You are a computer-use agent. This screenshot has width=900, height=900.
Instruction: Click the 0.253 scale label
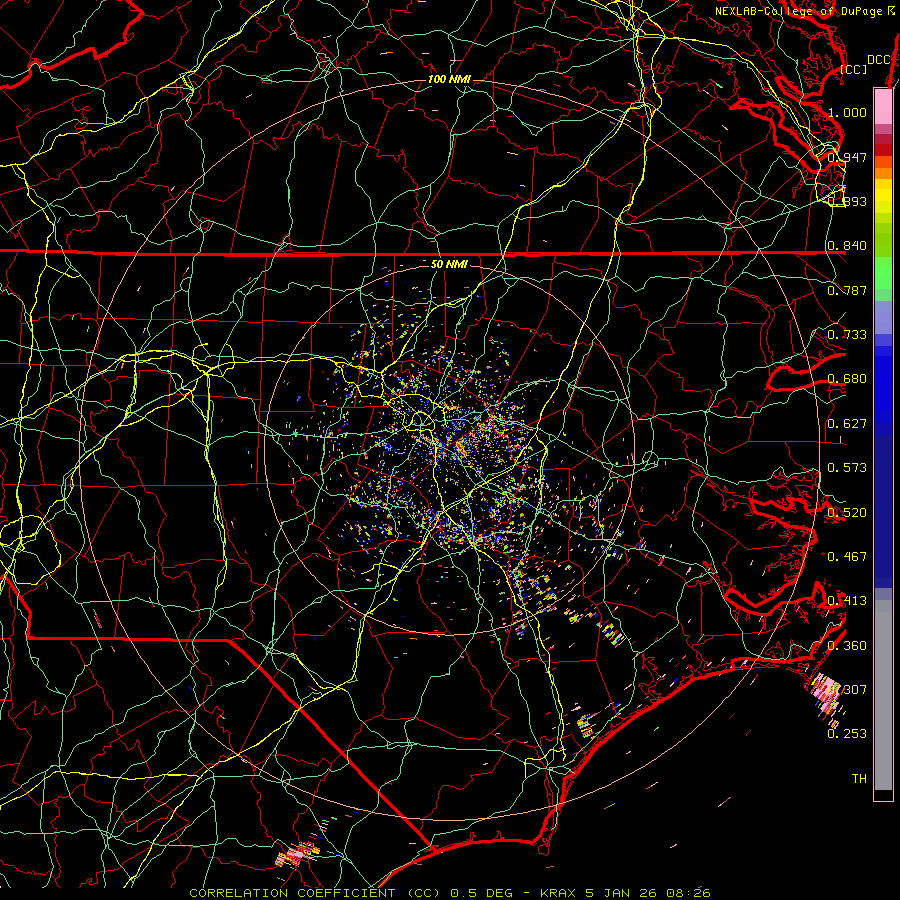[x=847, y=734]
